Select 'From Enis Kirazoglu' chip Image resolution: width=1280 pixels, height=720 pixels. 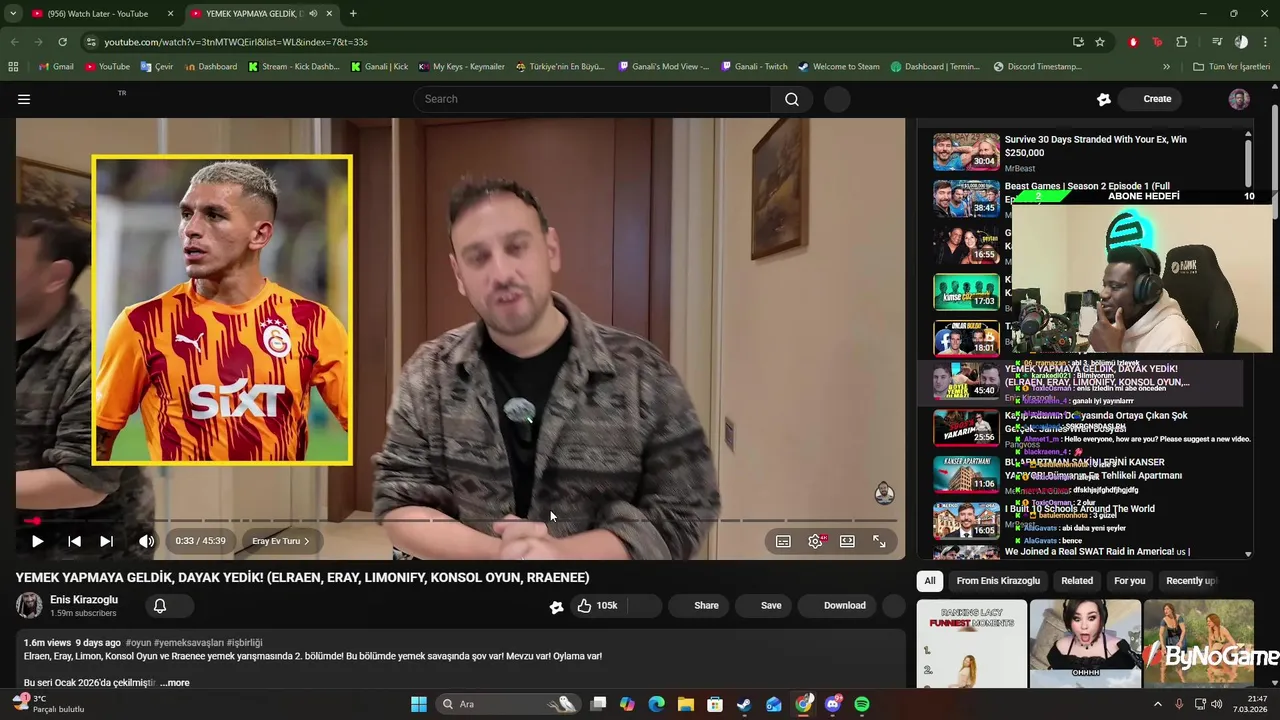(998, 581)
